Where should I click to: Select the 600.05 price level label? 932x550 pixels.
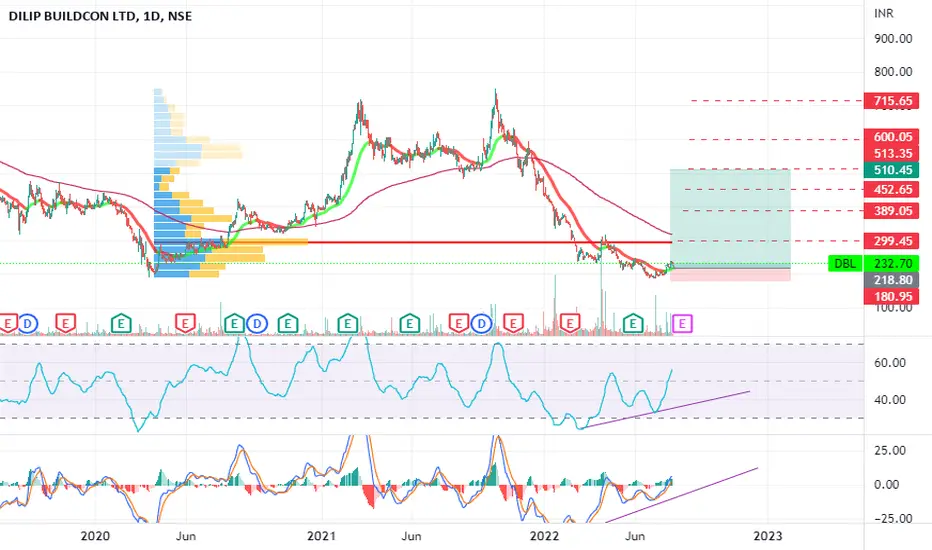click(892, 137)
